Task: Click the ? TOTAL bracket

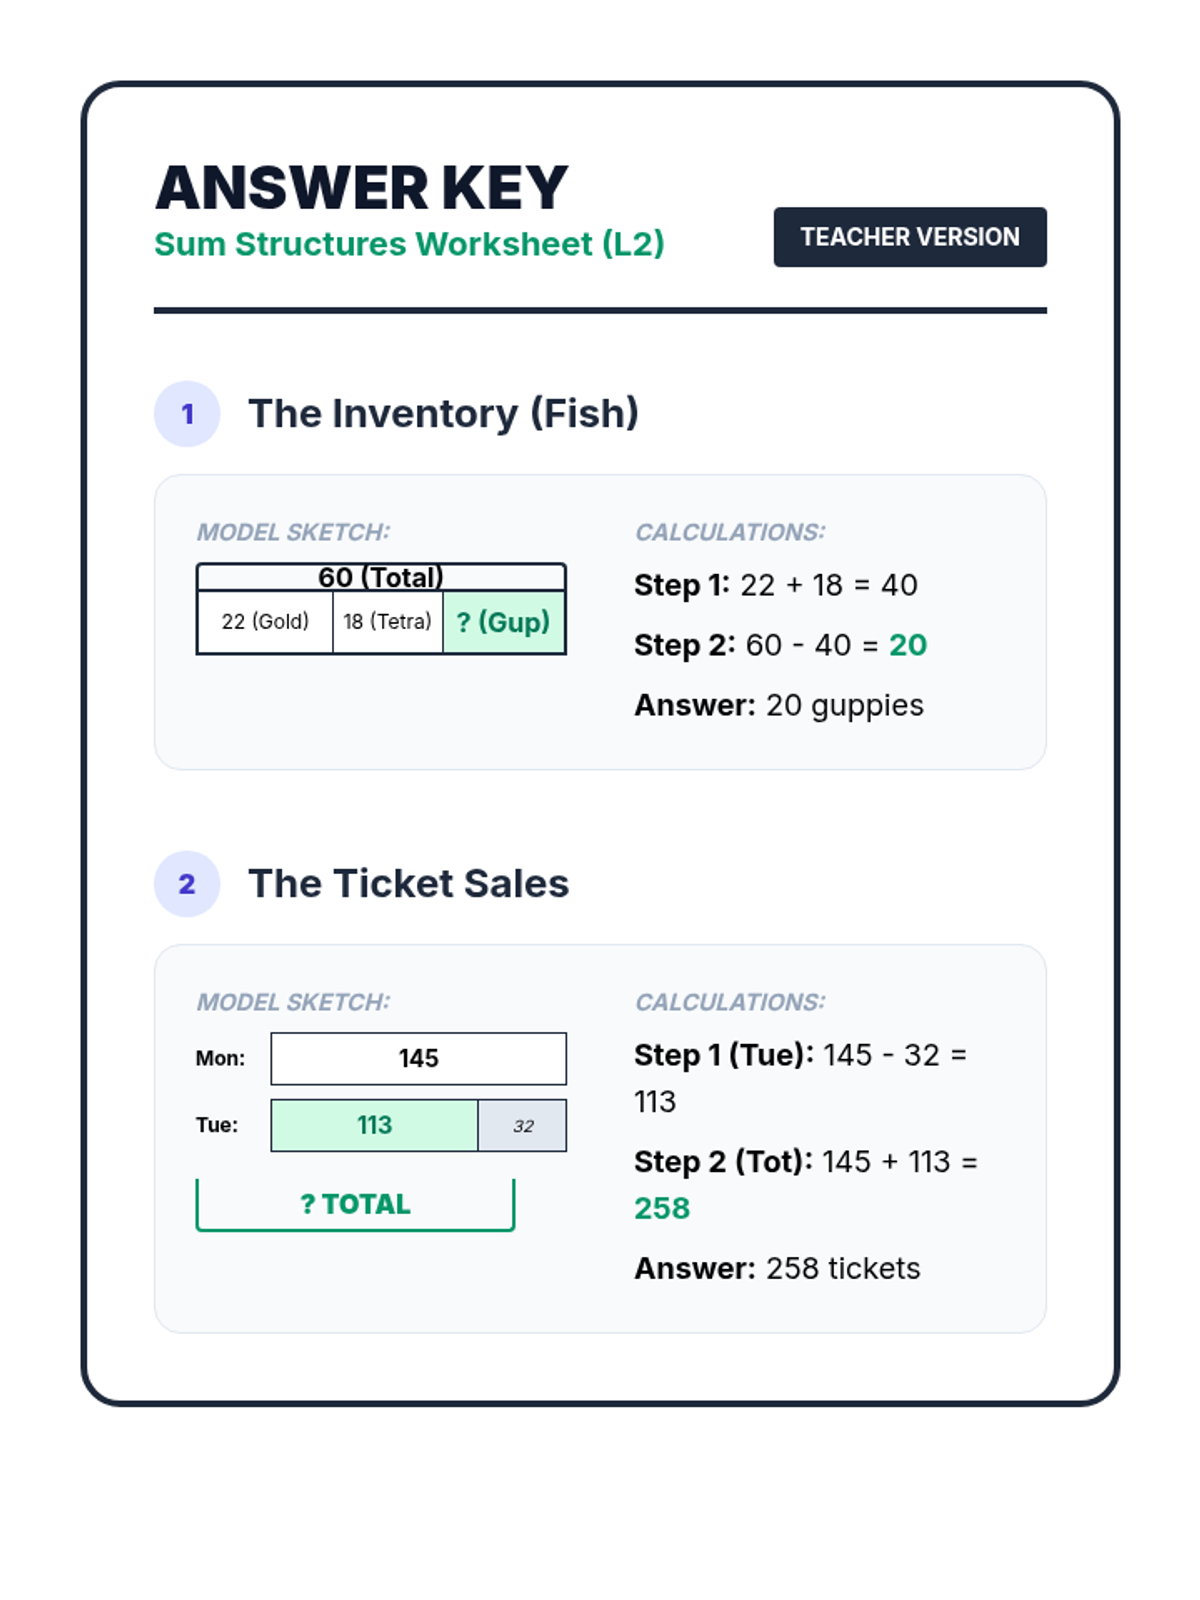Action: (355, 1204)
